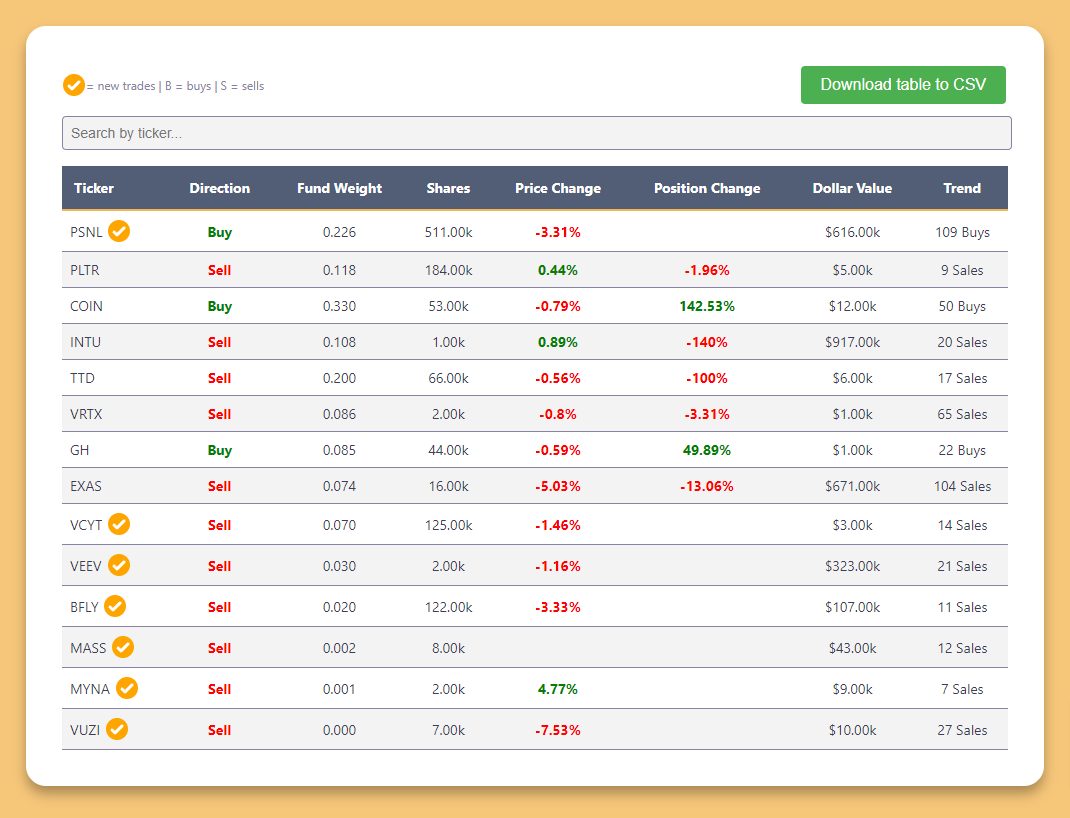Viewport: 1070px width, 818px height.
Task: Click the -1.96% position change for PLTR
Action: pos(707,270)
